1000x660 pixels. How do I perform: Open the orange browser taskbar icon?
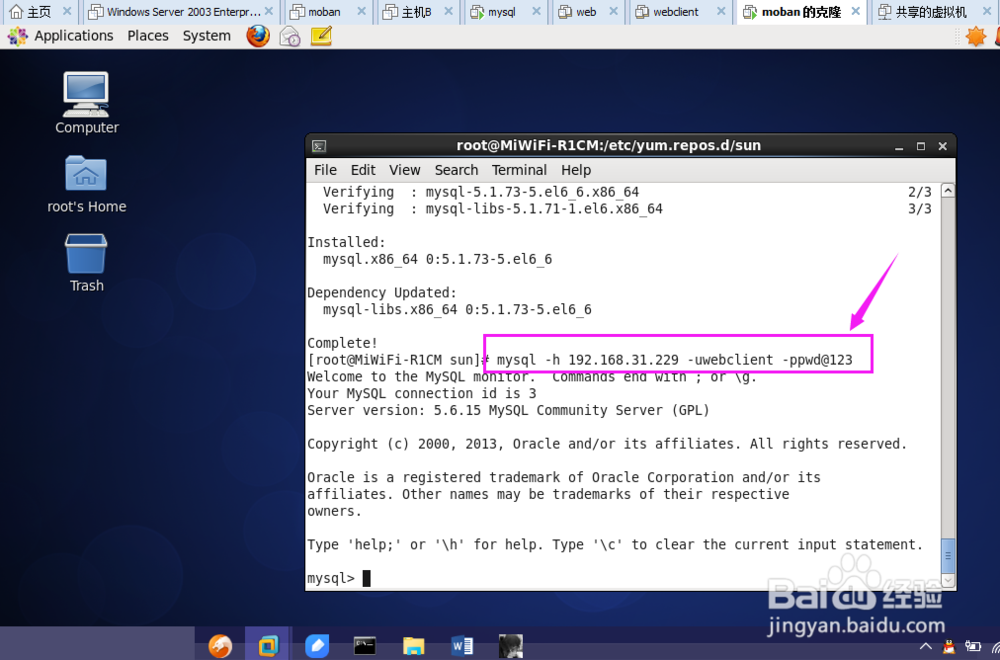[x=220, y=646]
